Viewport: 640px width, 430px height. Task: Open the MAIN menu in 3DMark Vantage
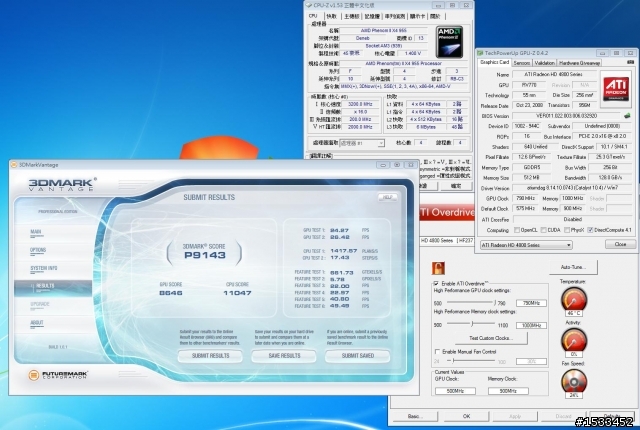click(36, 232)
